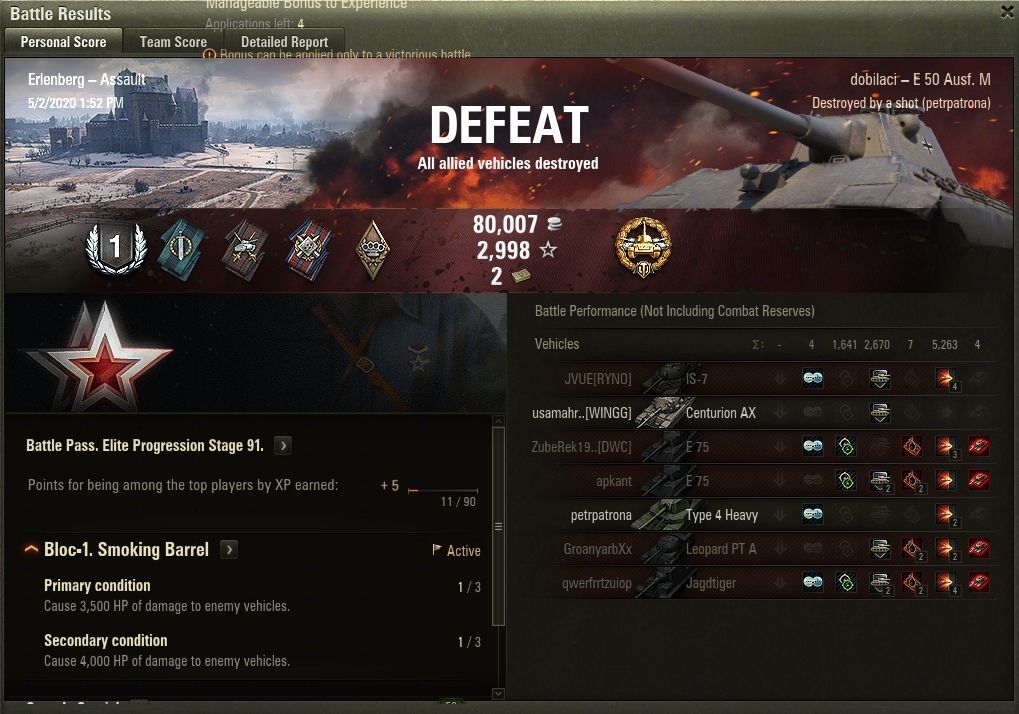Viewport: 1019px width, 714px height.
Task: Click the missions panel scrollbar down arrow
Action: point(498,693)
